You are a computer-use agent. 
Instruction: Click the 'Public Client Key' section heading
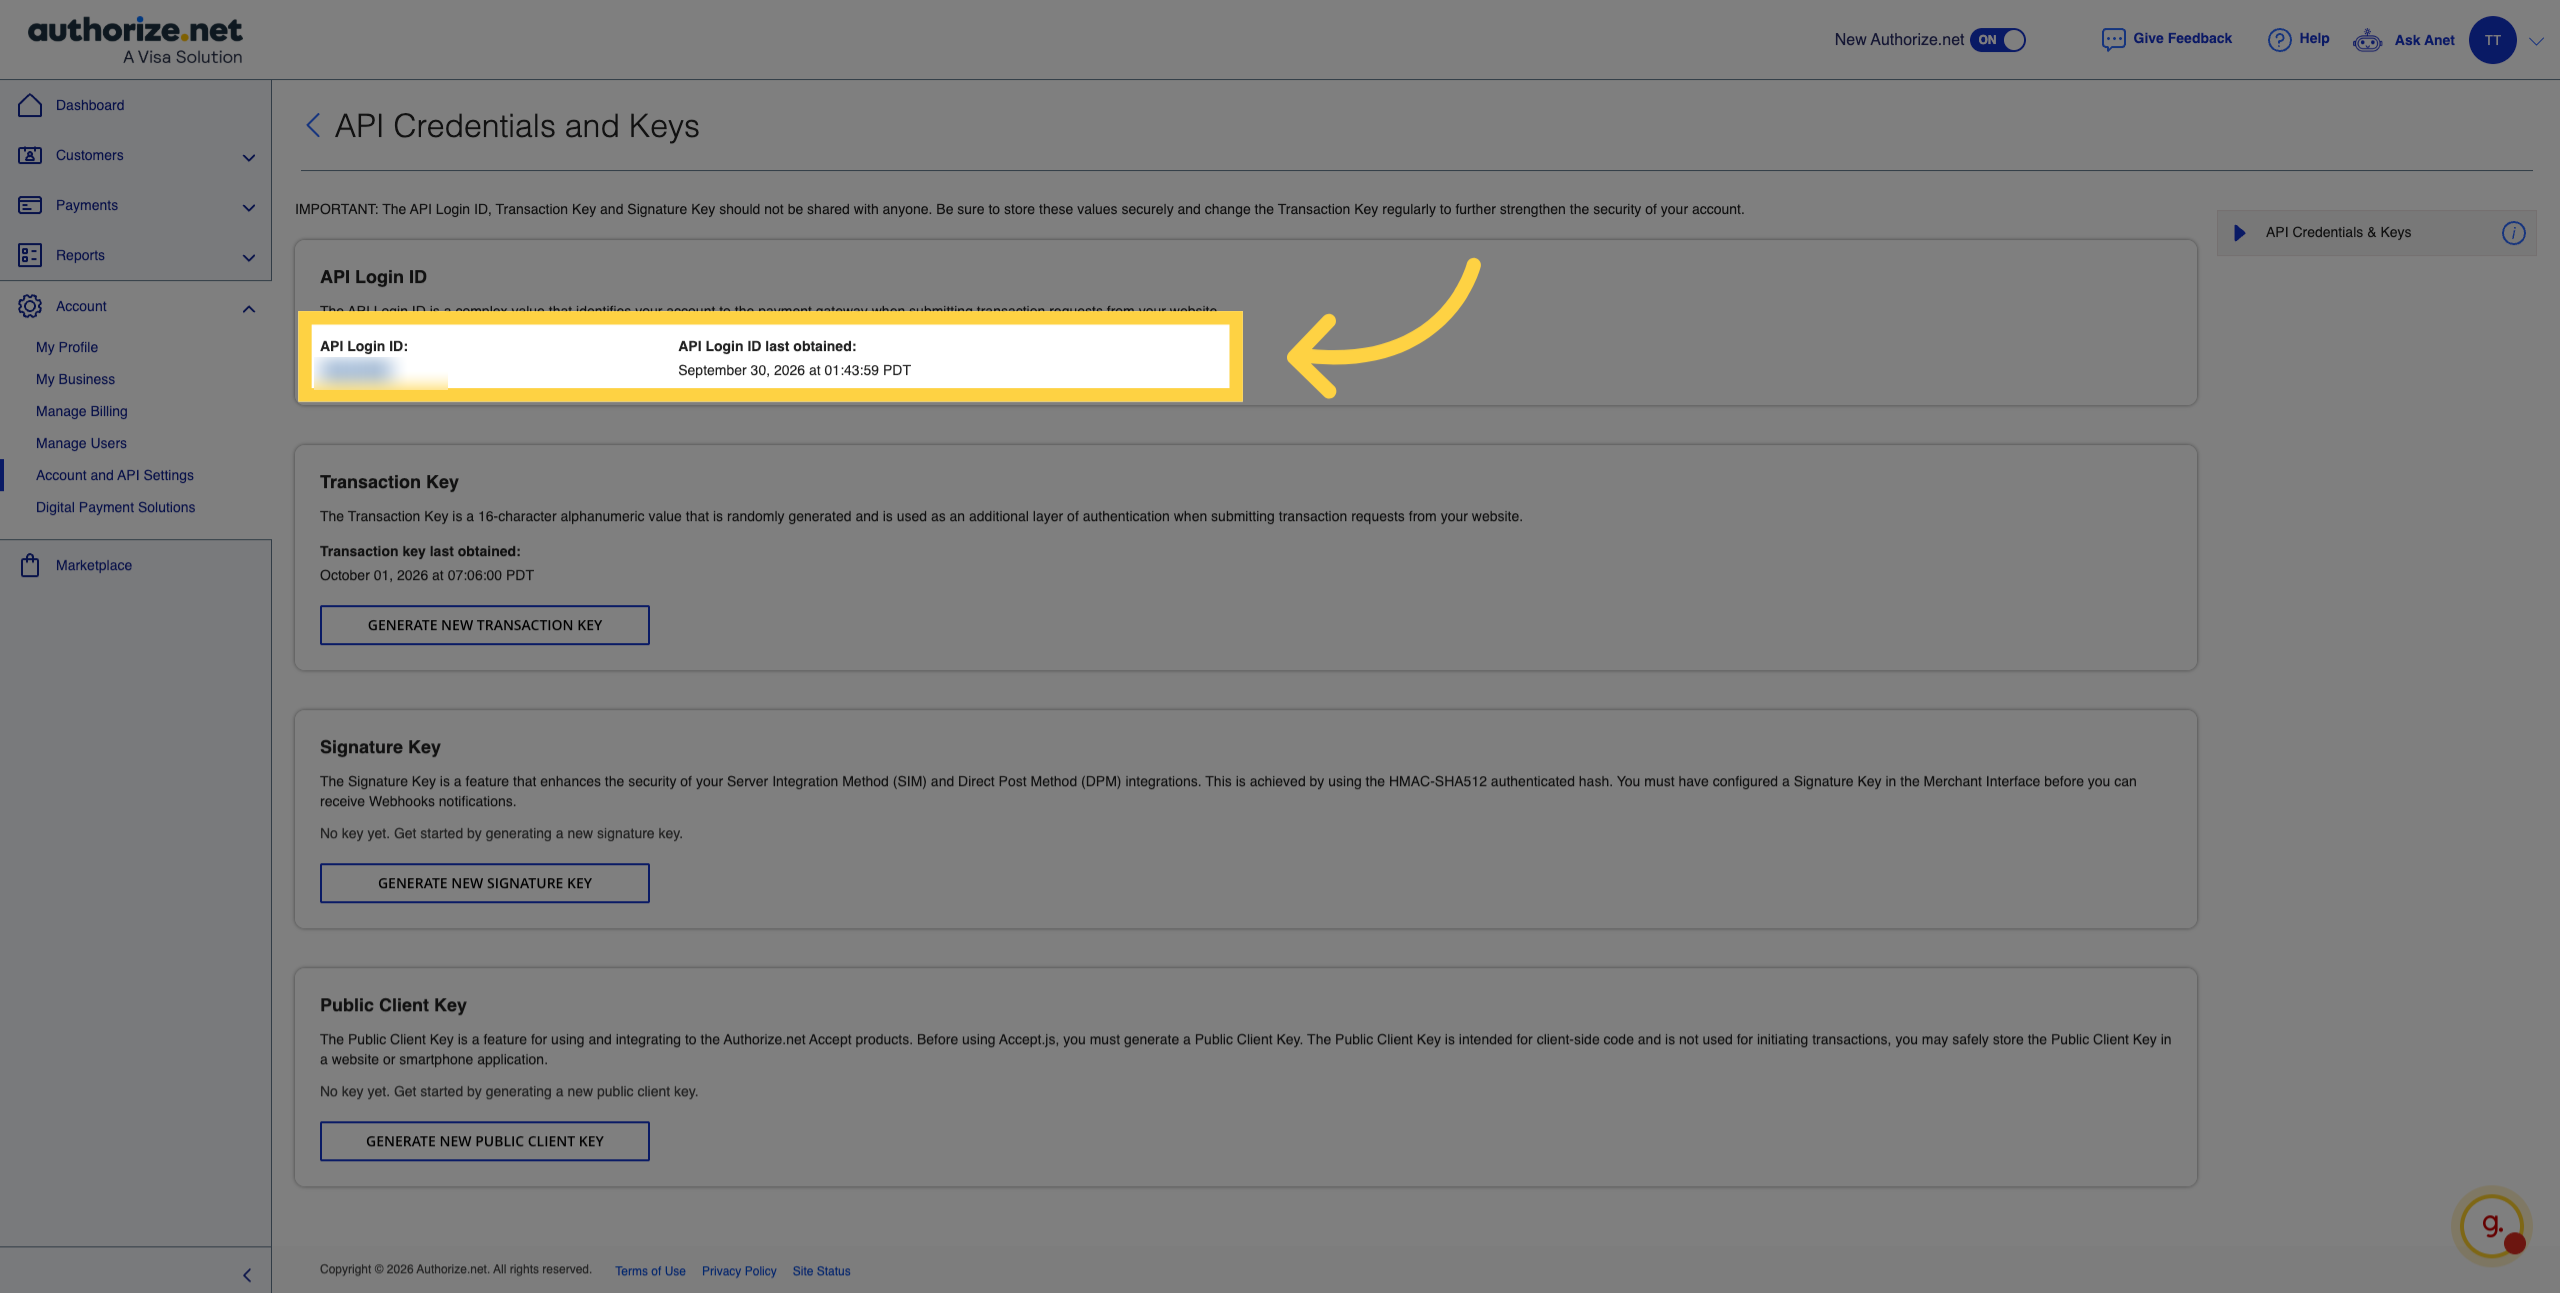pos(393,1005)
